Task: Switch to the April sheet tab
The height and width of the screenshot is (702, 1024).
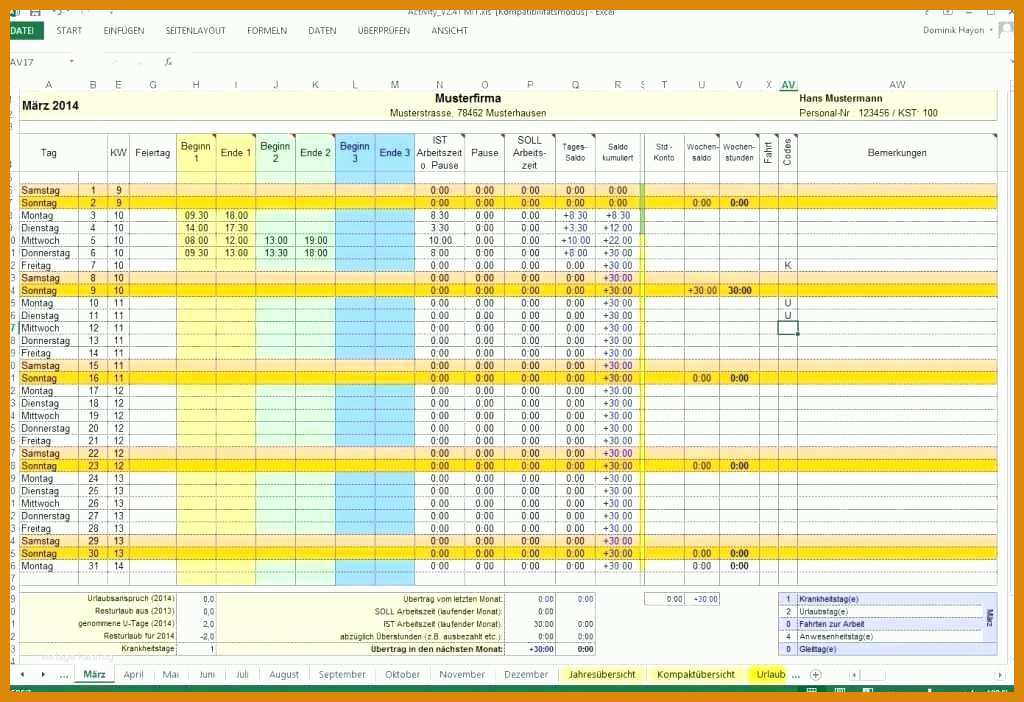Action: [133, 675]
